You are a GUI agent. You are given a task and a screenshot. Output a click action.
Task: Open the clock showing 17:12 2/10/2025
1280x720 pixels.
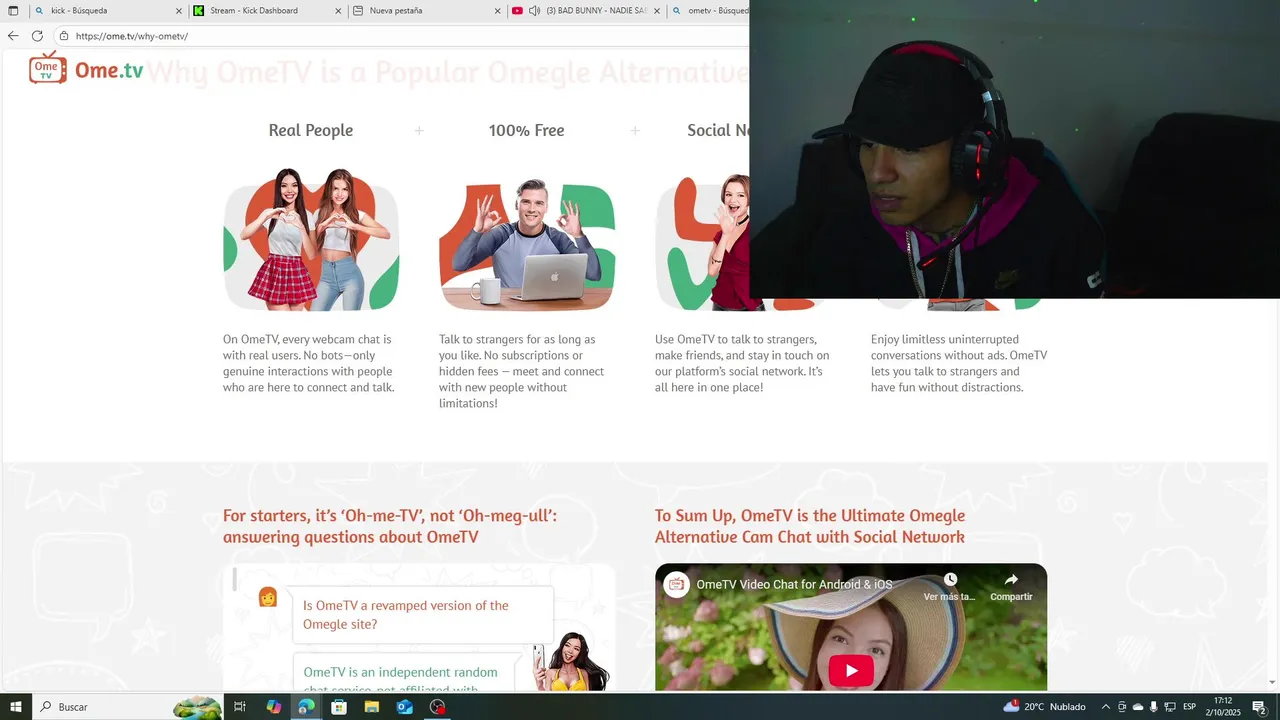(x=1222, y=707)
